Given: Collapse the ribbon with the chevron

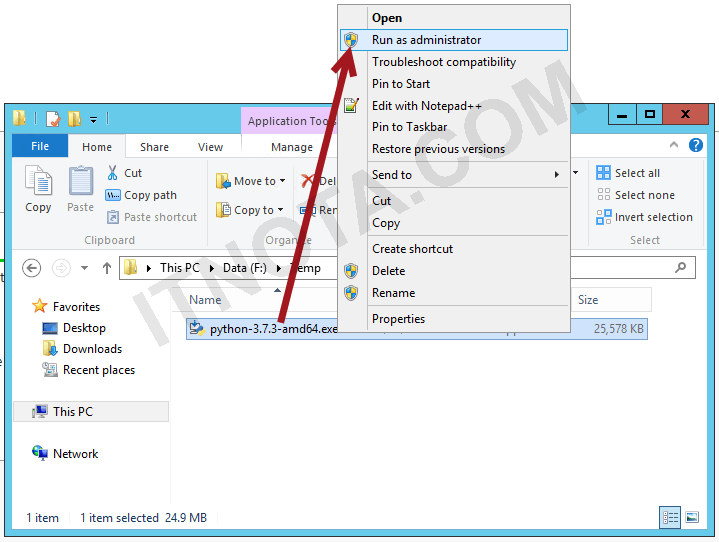Looking at the screenshot, I should pos(674,145).
